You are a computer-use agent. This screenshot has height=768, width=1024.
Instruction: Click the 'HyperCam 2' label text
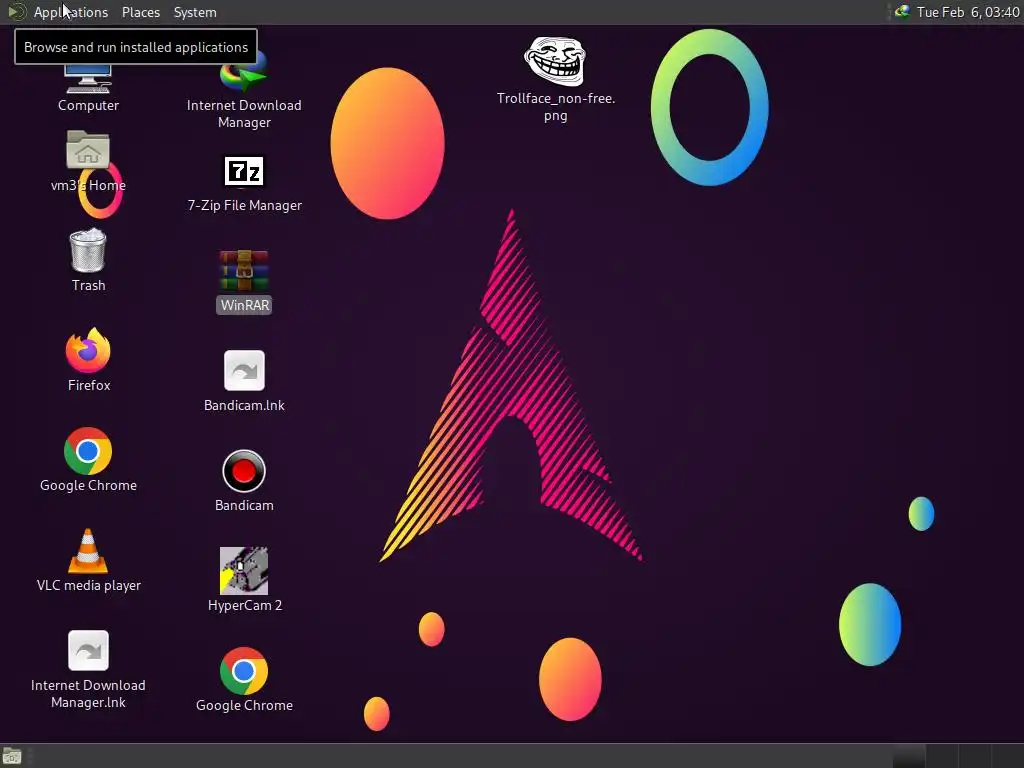(x=245, y=605)
